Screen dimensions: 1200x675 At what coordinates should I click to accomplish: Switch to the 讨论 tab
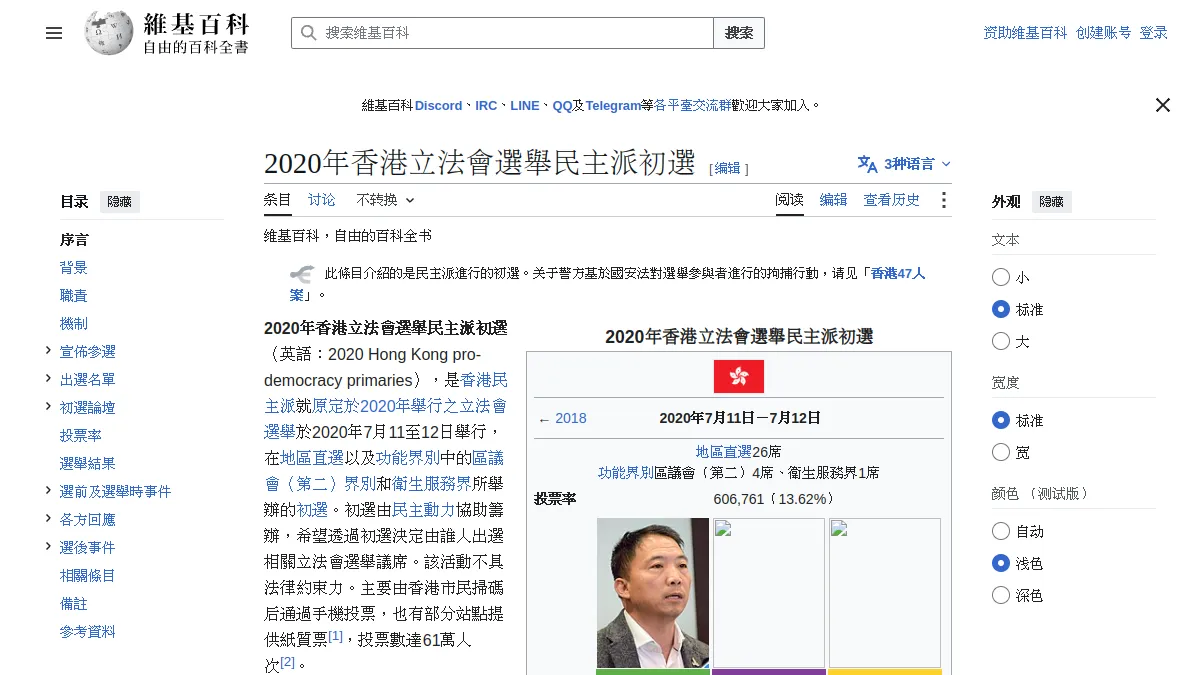[x=322, y=200]
